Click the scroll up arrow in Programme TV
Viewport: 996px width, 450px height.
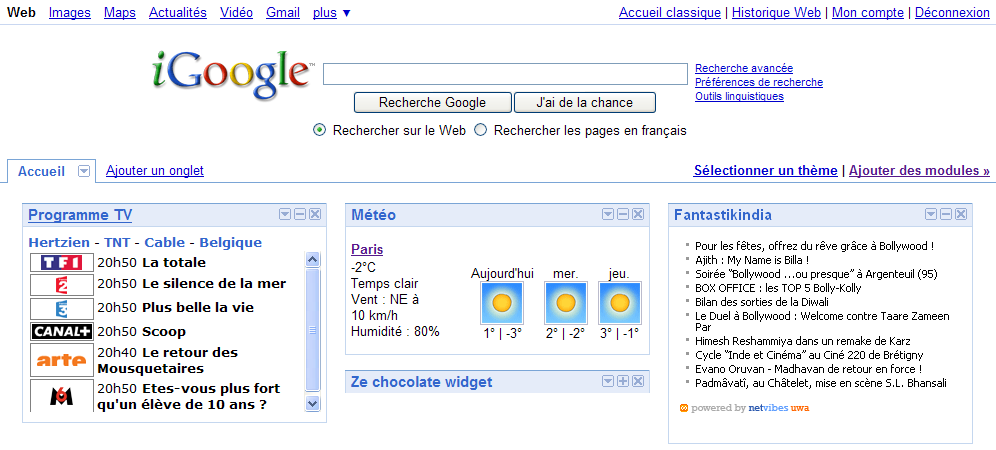coord(313,259)
